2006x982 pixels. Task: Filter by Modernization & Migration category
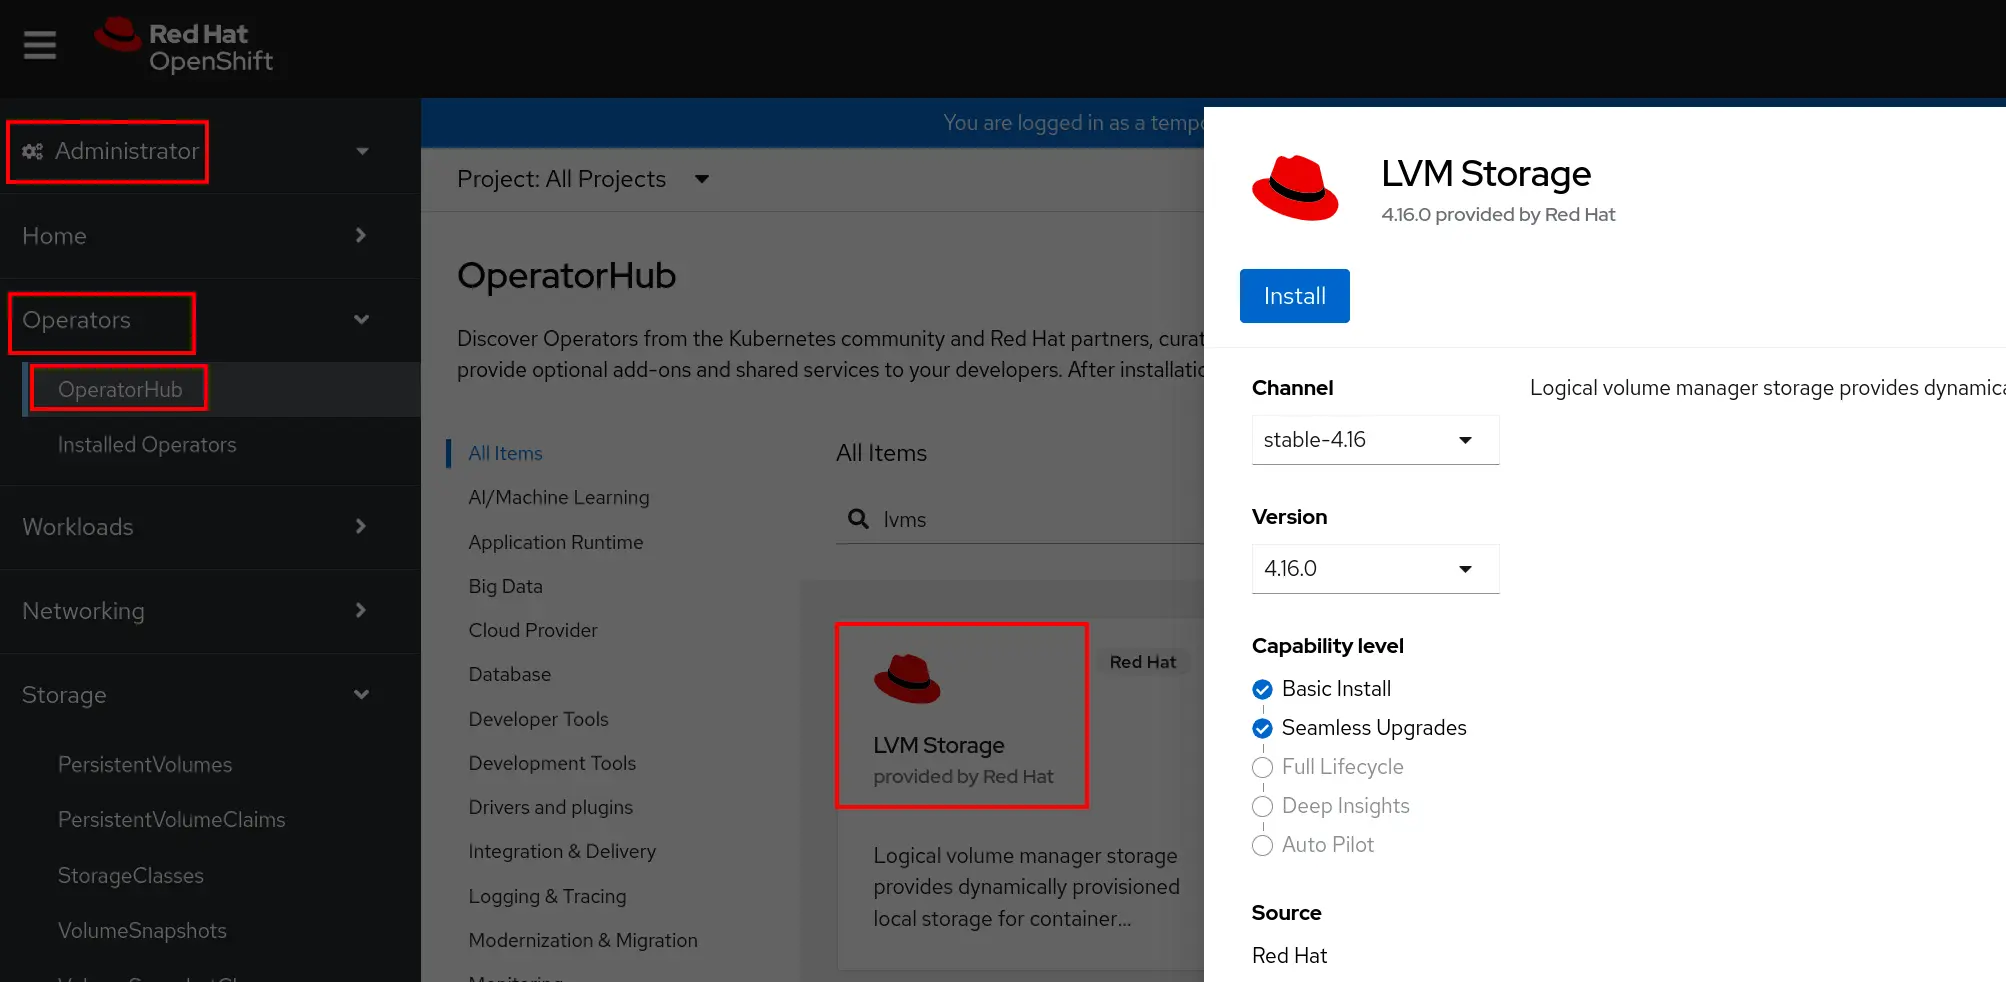583,940
